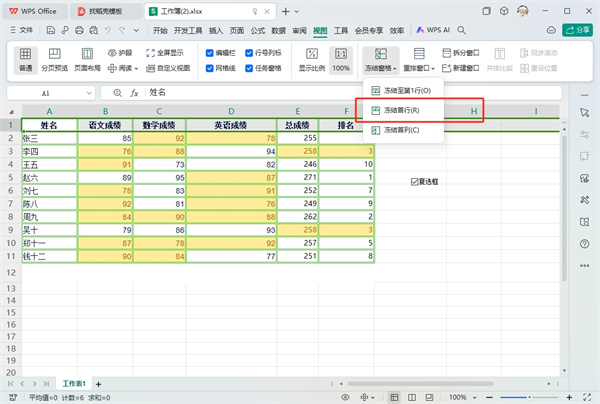Toggle the 复选框 checkbox in the sheet
600x404 pixels.
point(415,182)
